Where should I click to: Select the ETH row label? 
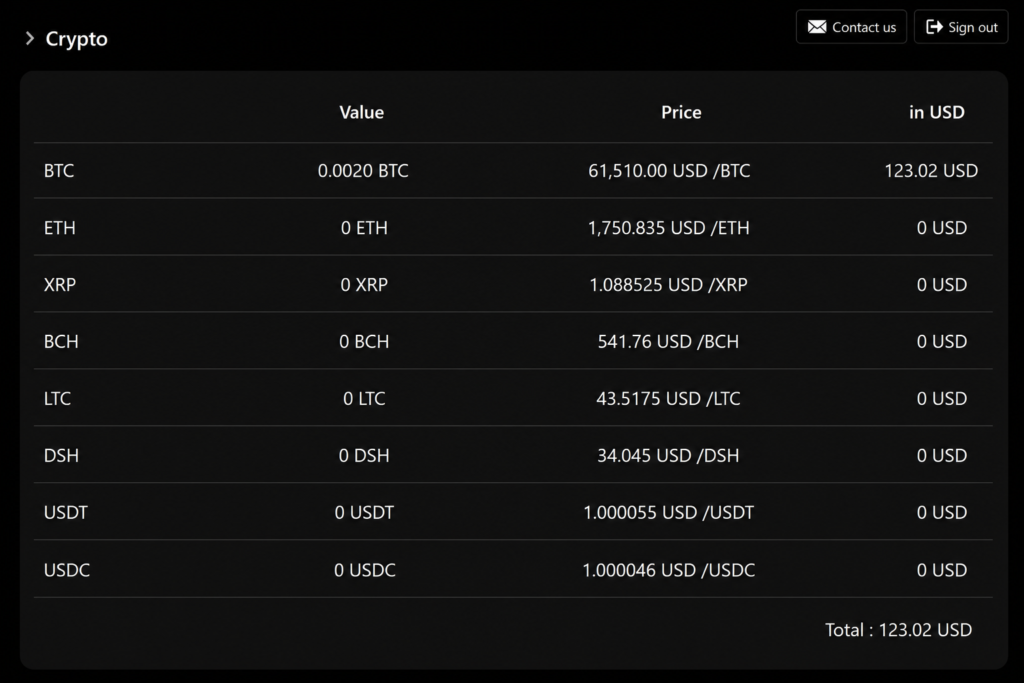click(59, 228)
